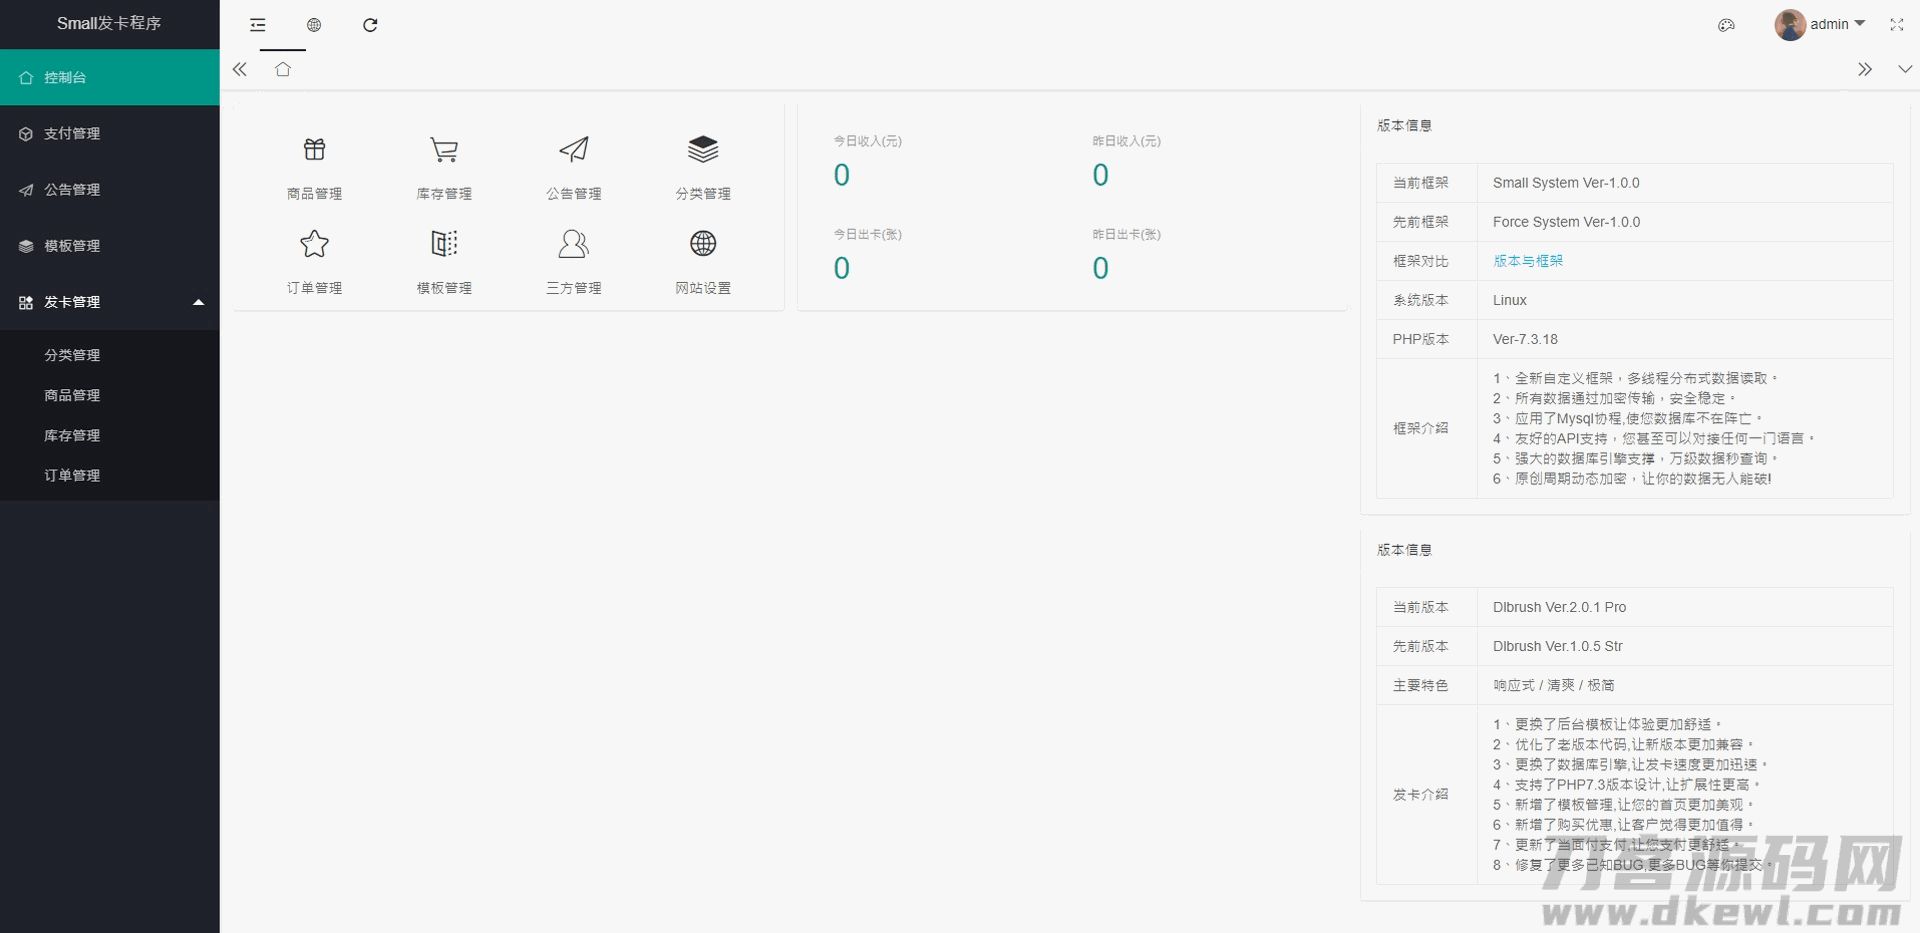Click the refresh icon in top toolbar

370,25
